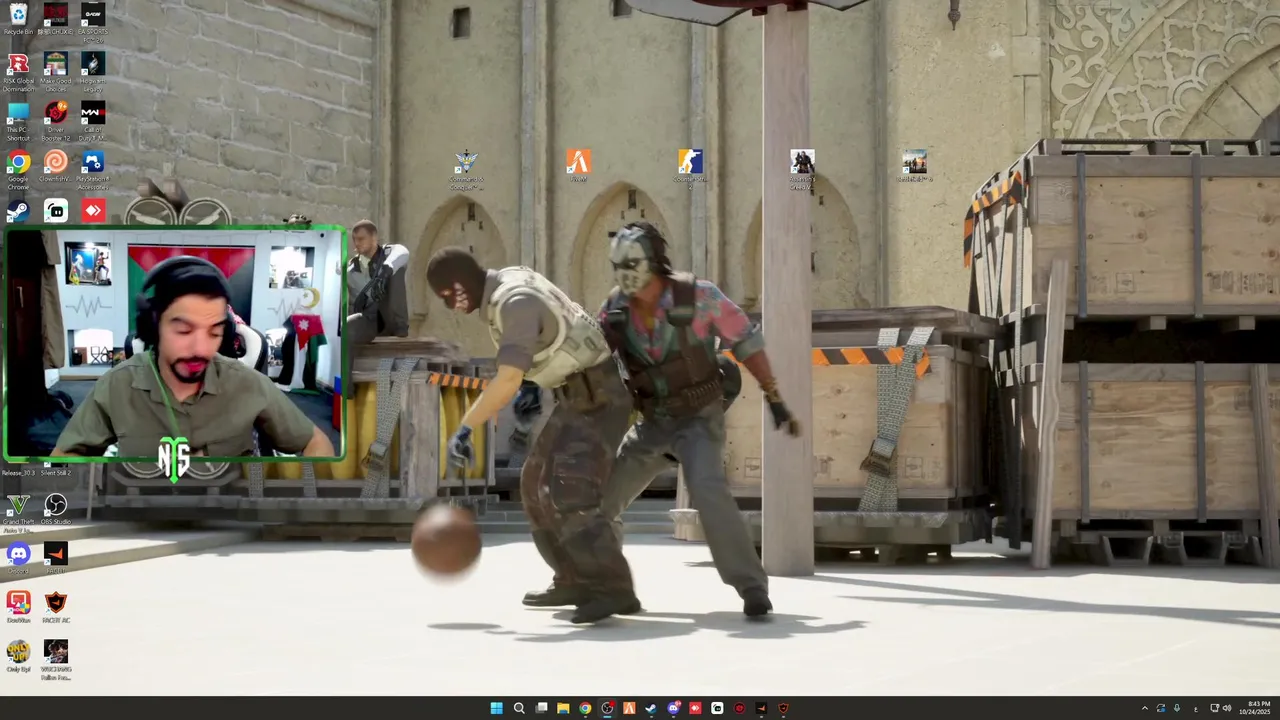Launch Battlefield 6 desktop shortcut

point(914,165)
